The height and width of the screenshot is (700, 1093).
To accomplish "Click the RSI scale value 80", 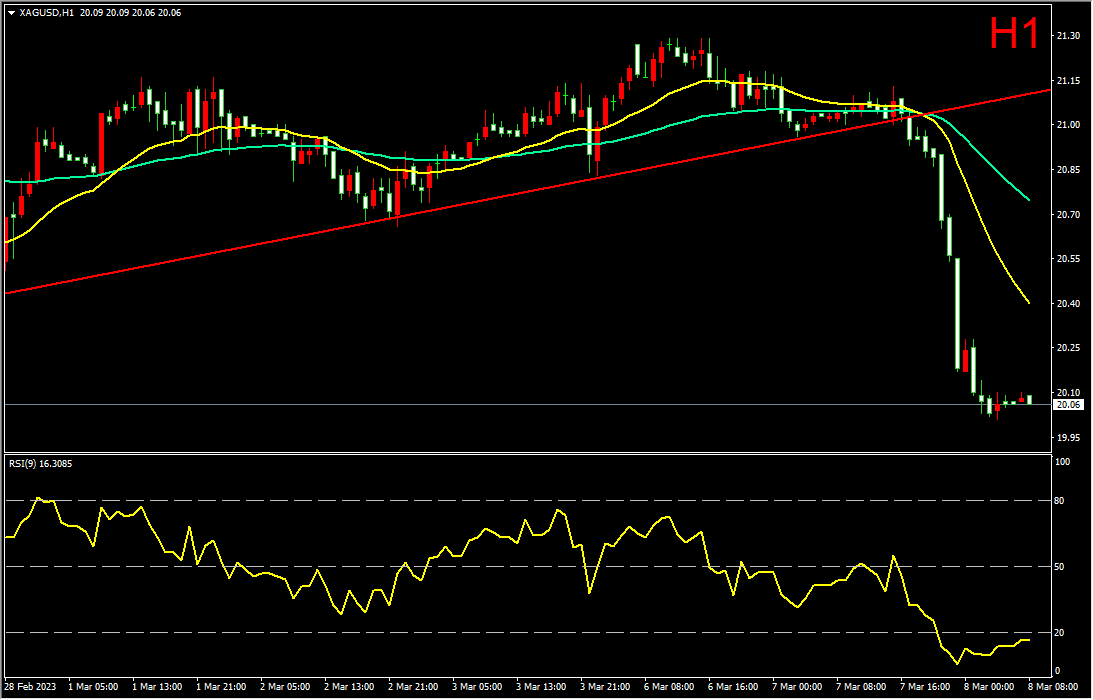I will pyautogui.click(x=1060, y=501).
